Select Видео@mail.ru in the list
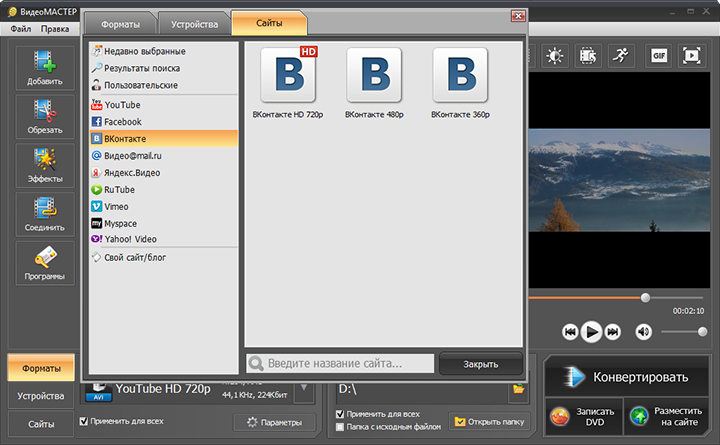 (163, 156)
